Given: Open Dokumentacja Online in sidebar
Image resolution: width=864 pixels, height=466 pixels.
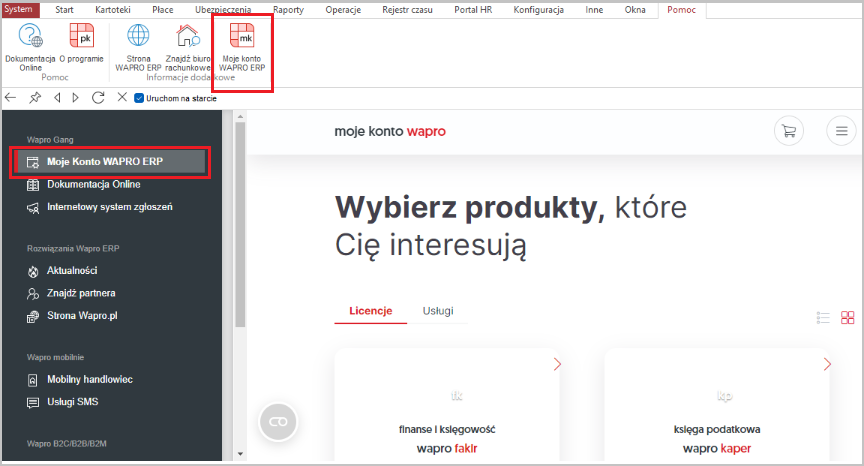Looking at the screenshot, I should pos(94,185).
